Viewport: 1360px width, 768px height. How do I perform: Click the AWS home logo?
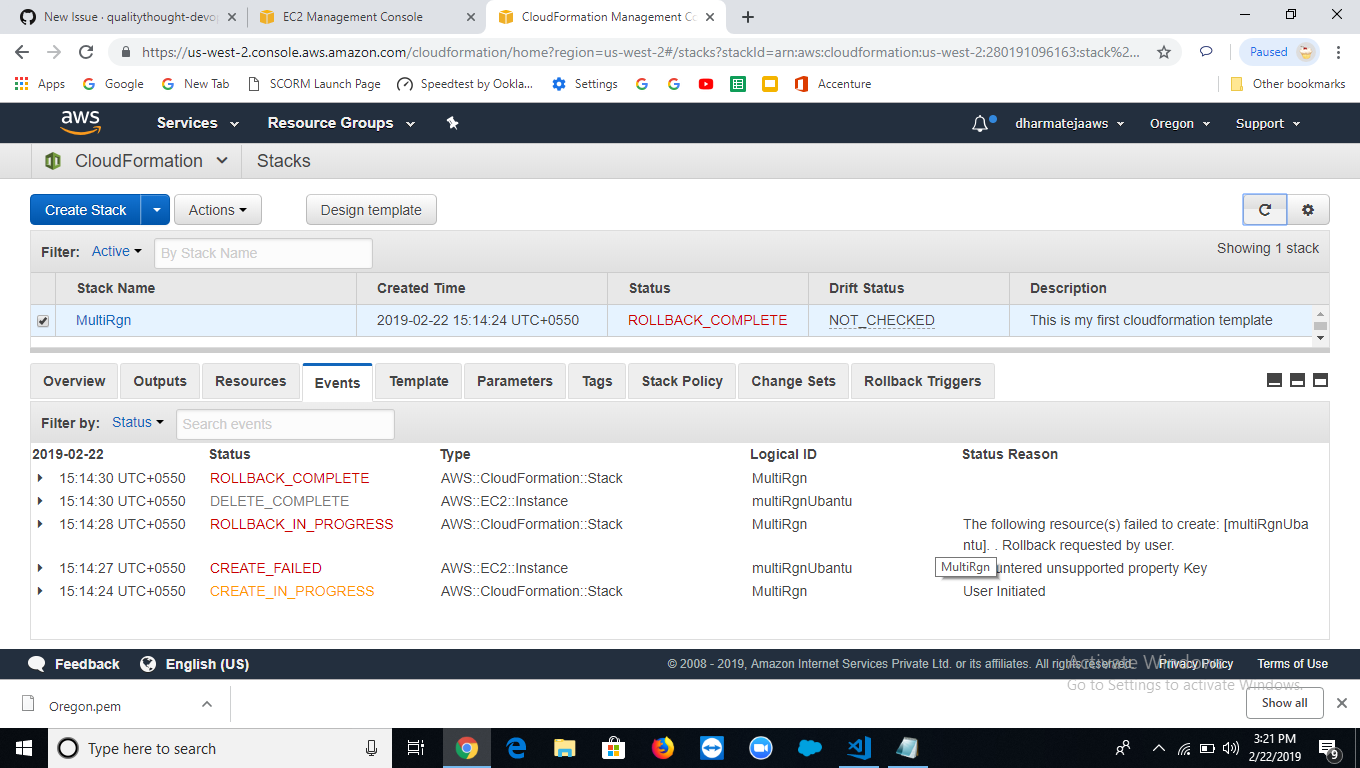pos(80,122)
